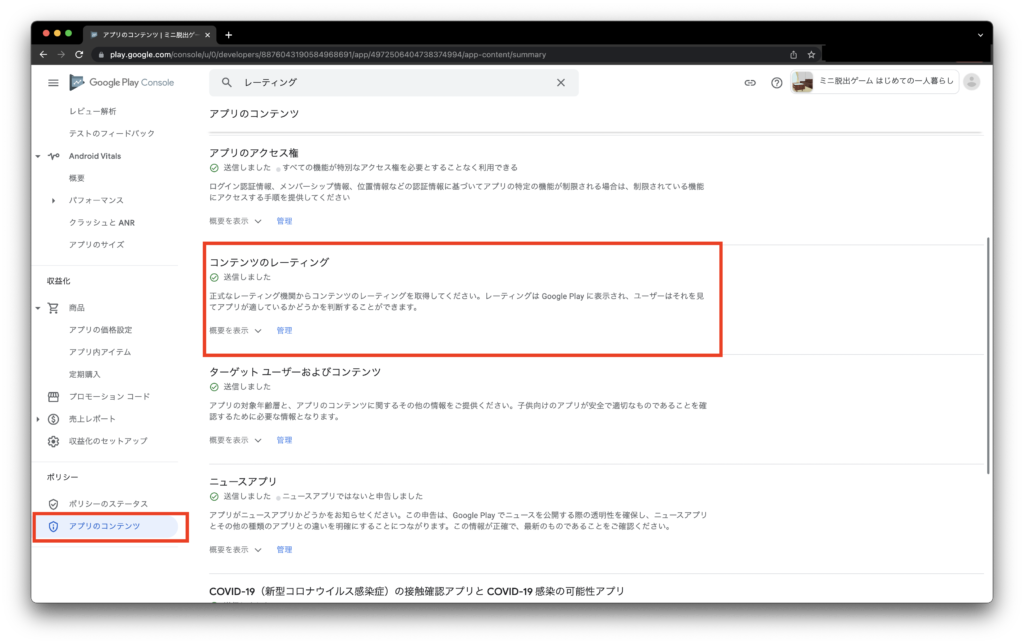1024x644 pixels.
Task: Click the Google Play Console logo
Action: point(122,82)
